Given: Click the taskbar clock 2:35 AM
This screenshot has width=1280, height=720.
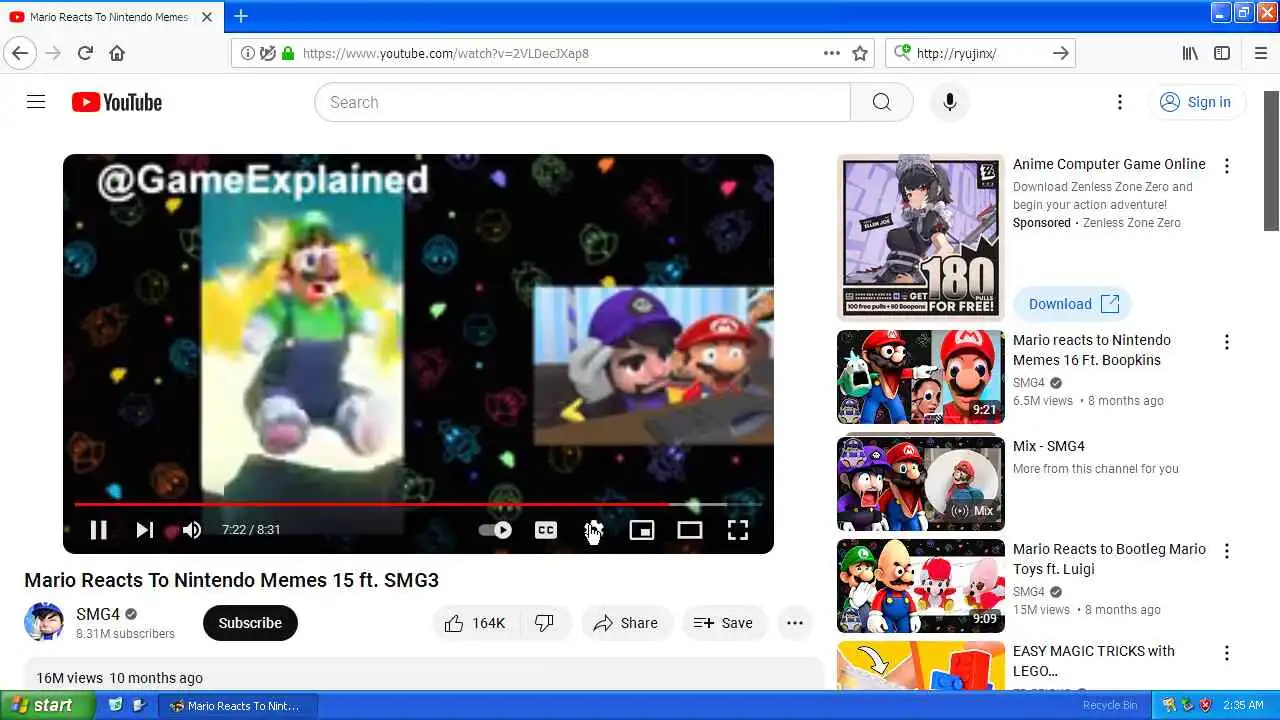Looking at the screenshot, I should 1243,705.
